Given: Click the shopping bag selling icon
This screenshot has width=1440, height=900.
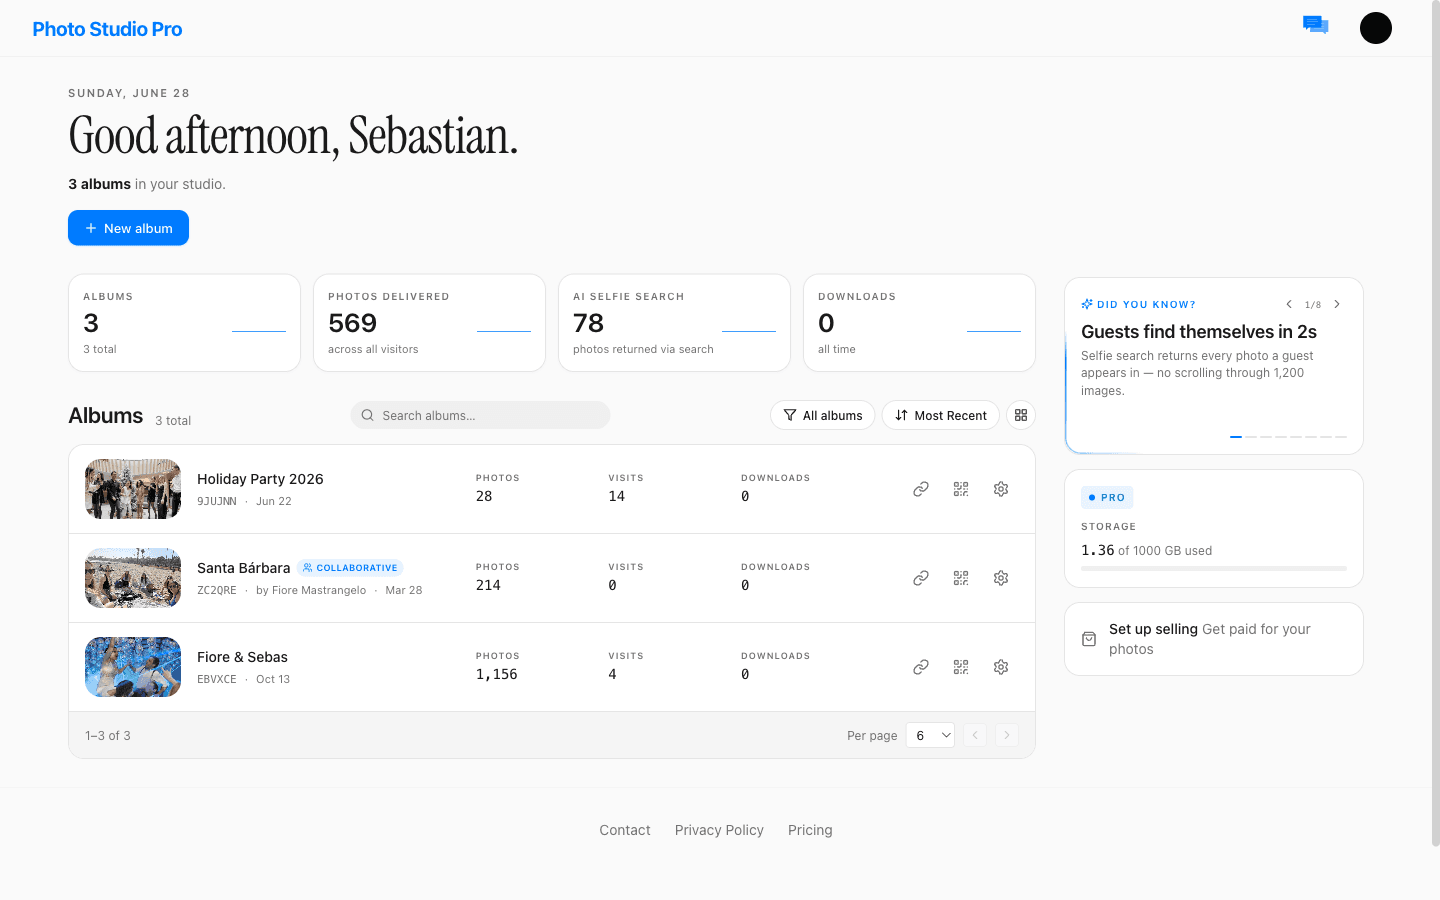Looking at the screenshot, I should point(1089,639).
